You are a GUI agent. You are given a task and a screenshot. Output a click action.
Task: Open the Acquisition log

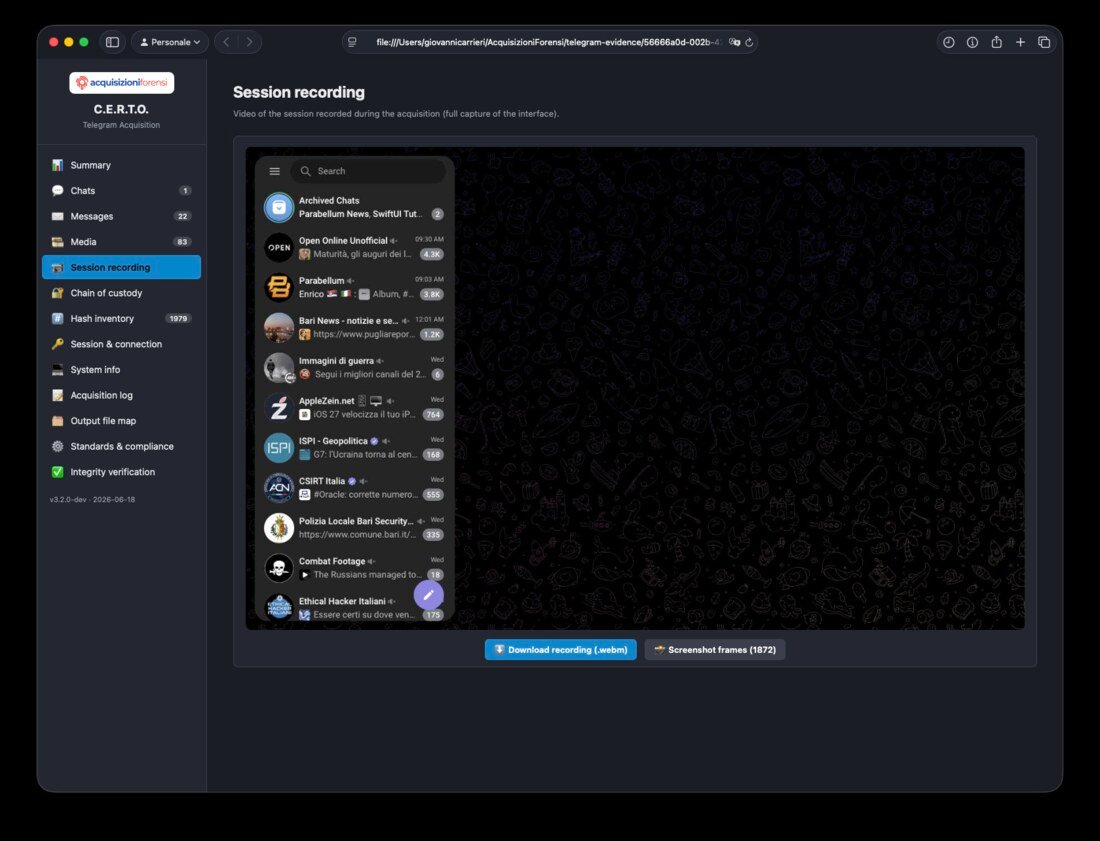[x=121, y=396]
